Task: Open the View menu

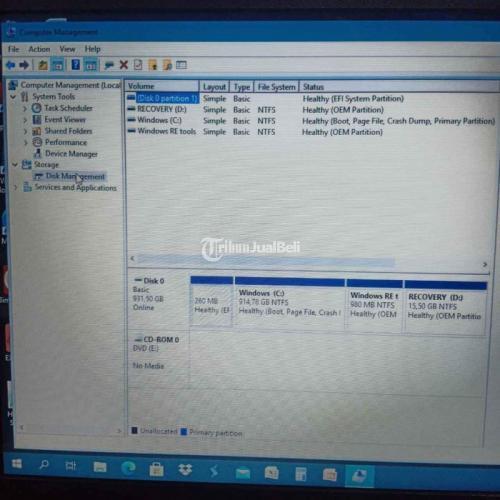Action: [67, 49]
